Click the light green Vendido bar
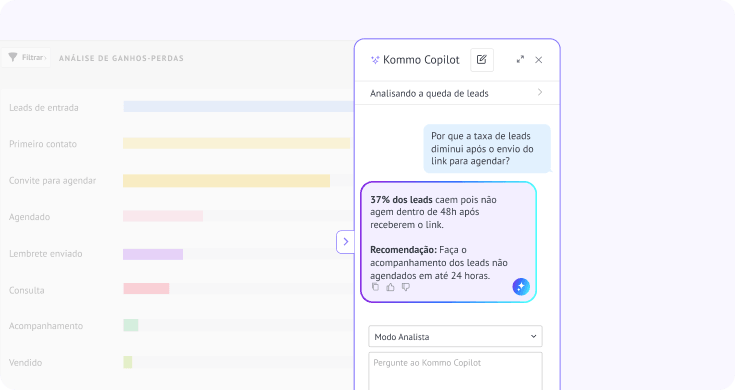Screen dimensions: 735x390 (128, 362)
